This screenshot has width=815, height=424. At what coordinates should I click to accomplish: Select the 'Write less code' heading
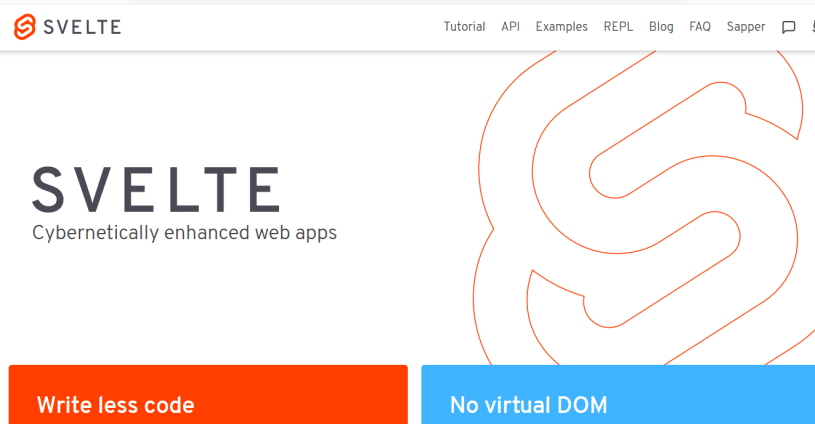tap(115, 405)
